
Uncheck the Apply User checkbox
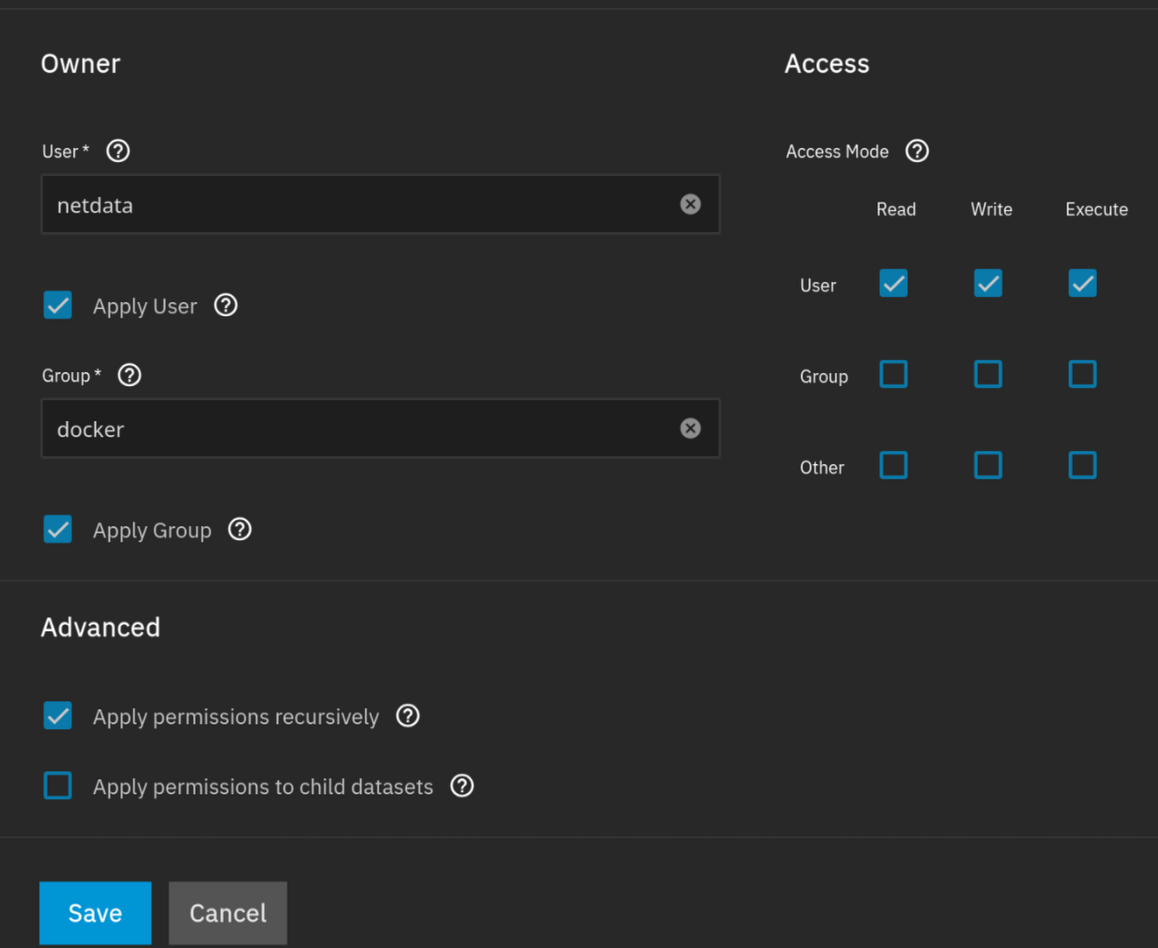pos(58,305)
